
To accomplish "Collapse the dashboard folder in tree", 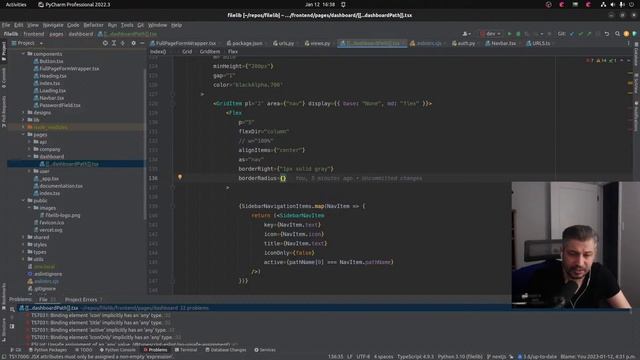I will [29, 156].
